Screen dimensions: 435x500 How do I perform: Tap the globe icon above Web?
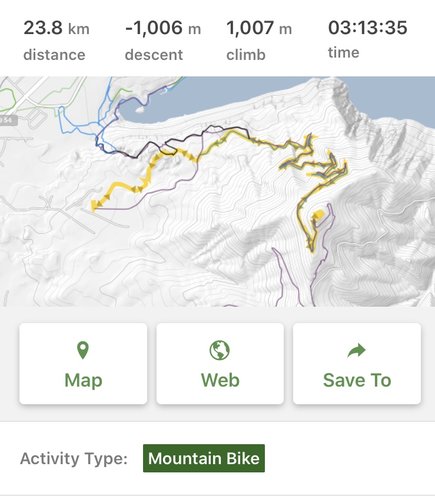220,350
